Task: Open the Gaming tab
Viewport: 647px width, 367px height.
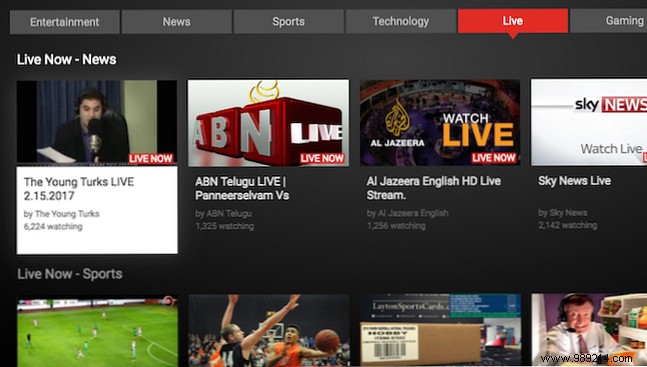Action: (x=609, y=21)
